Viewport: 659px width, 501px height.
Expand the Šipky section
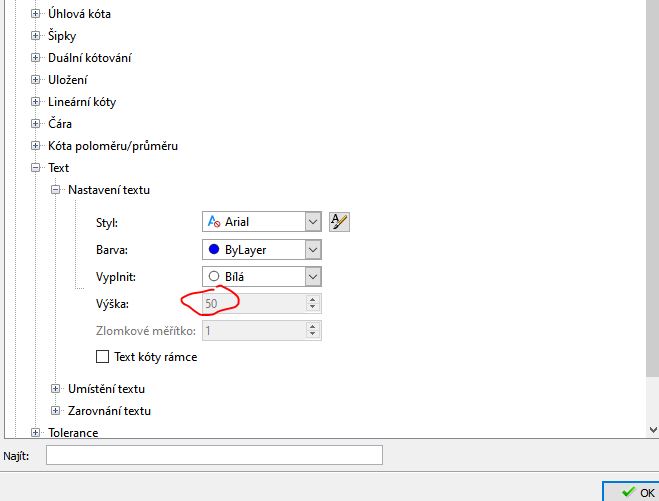tap(37, 36)
